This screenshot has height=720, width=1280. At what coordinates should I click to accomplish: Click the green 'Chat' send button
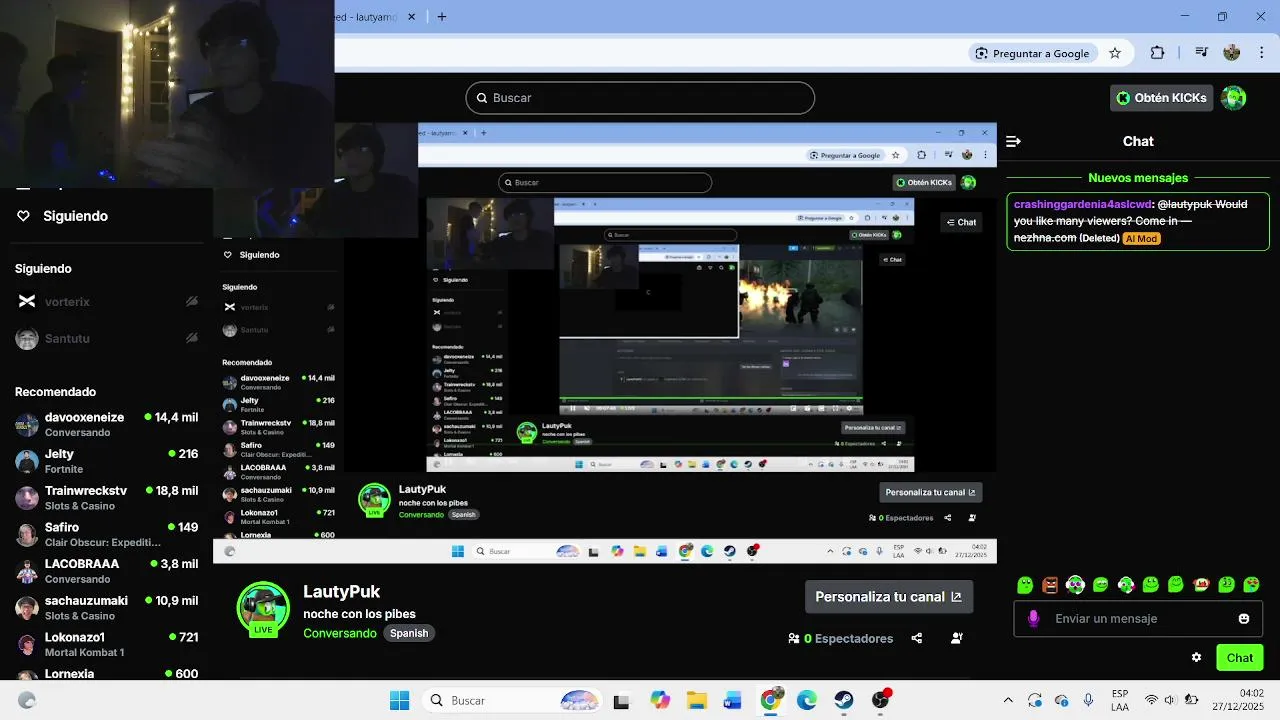1240,658
